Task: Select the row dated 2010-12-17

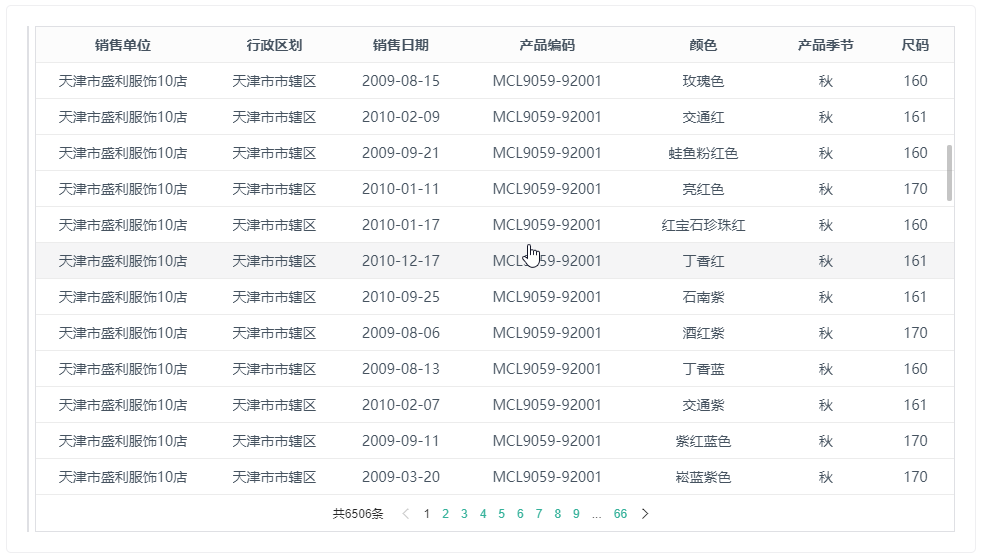Action: click(400, 261)
